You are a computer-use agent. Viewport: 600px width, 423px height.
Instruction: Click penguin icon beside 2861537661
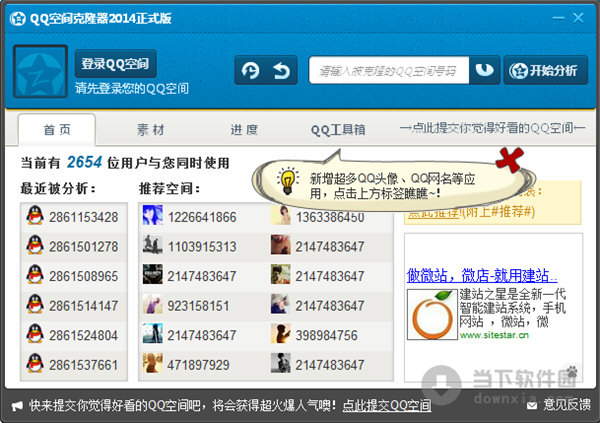pyautogui.click(x=35, y=363)
